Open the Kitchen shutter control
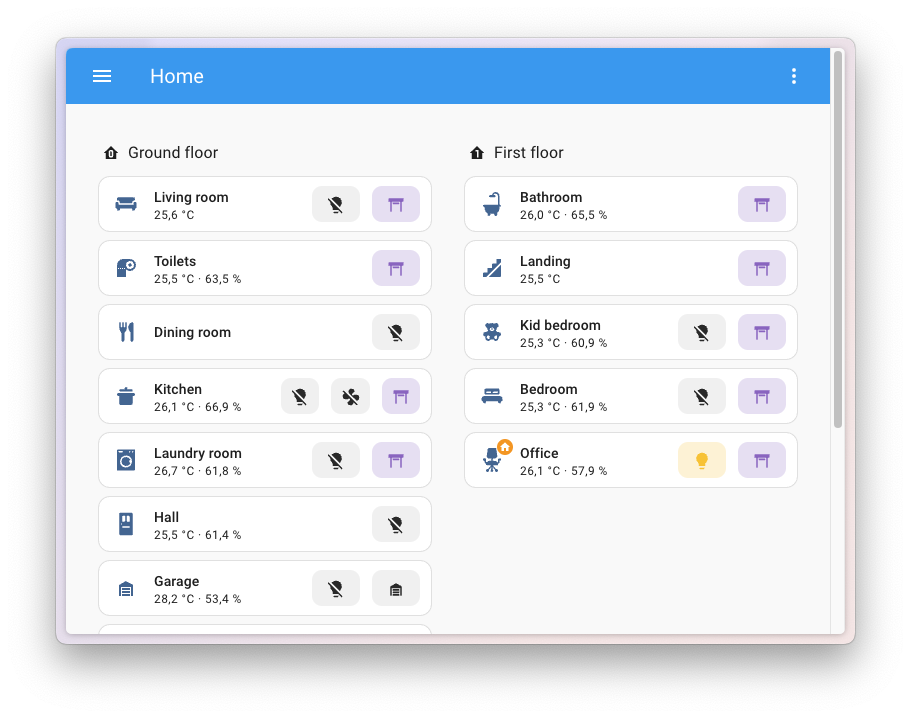 tap(401, 396)
